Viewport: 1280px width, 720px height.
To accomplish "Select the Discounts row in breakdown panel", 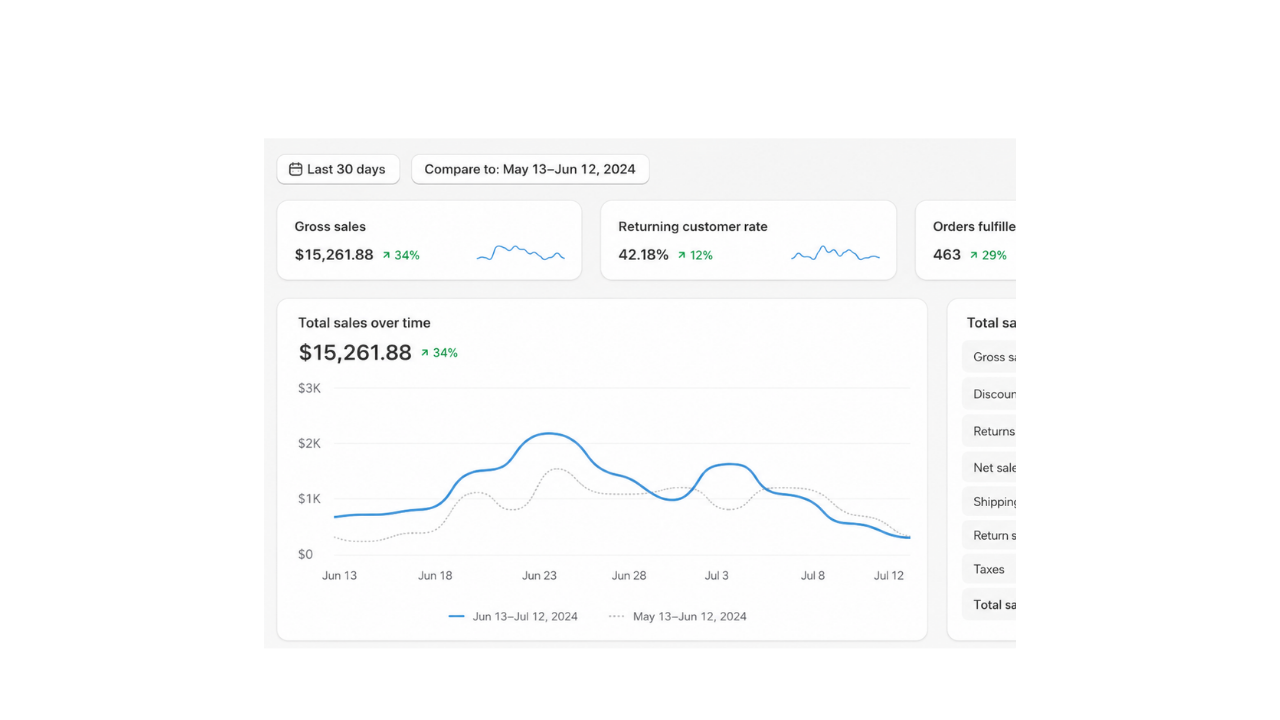I will pyautogui.click(x=989, y=394).
